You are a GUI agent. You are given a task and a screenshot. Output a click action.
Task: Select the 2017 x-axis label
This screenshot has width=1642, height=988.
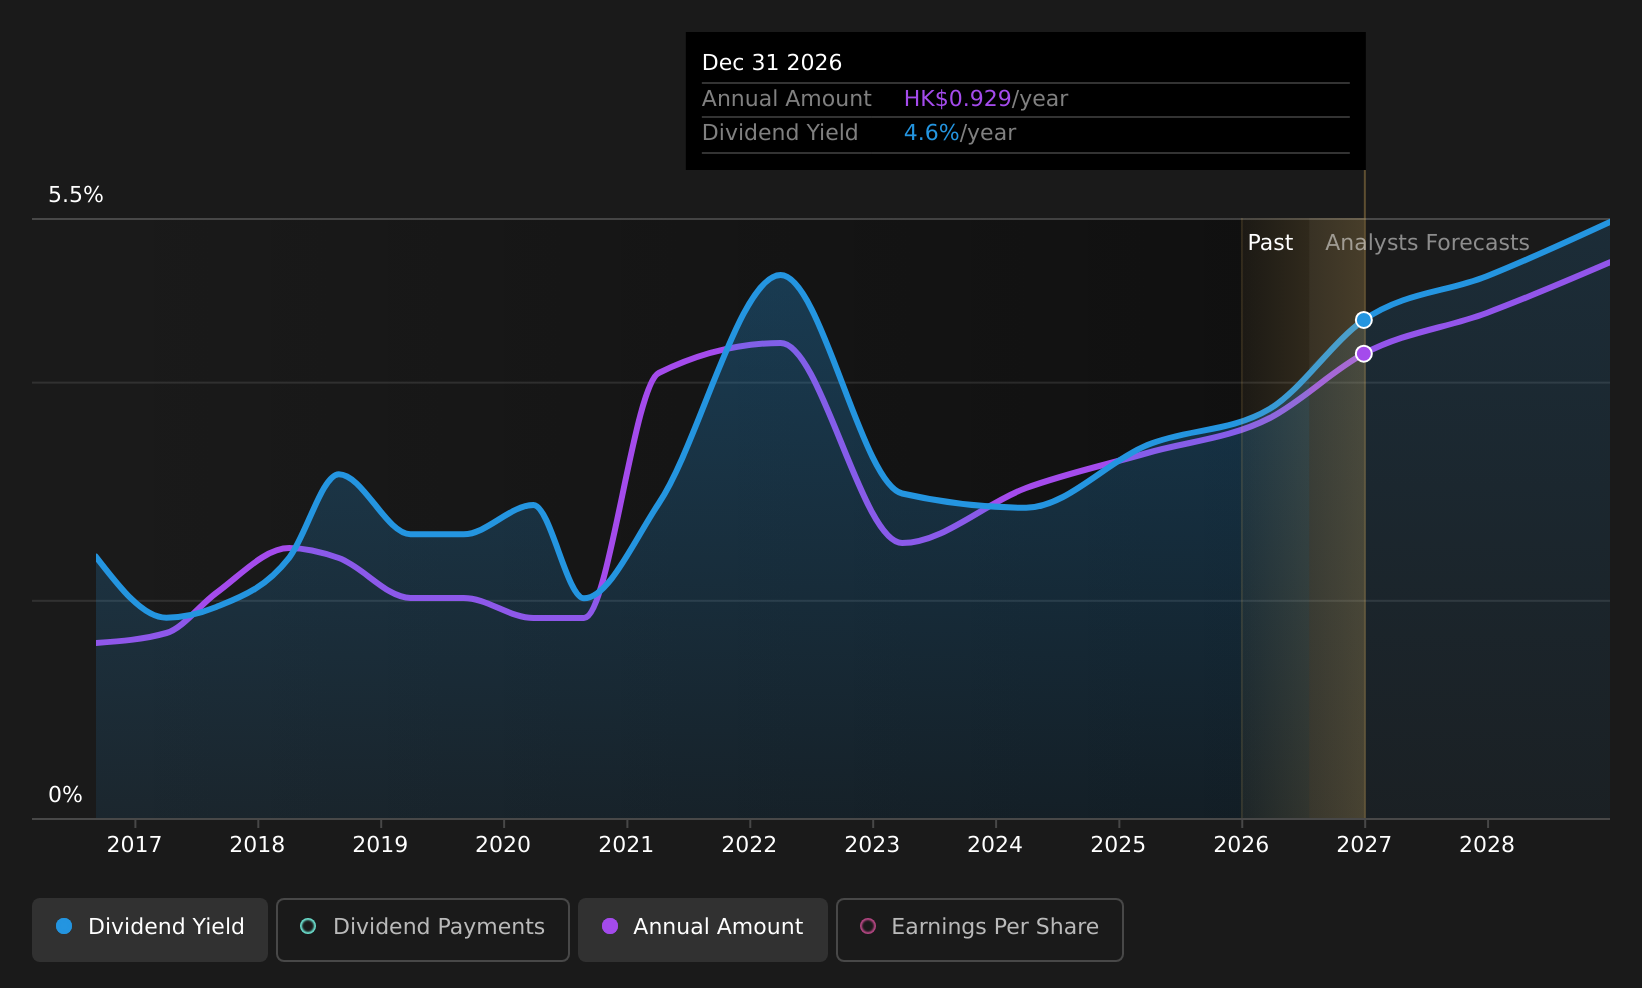(x=134, y=845)
